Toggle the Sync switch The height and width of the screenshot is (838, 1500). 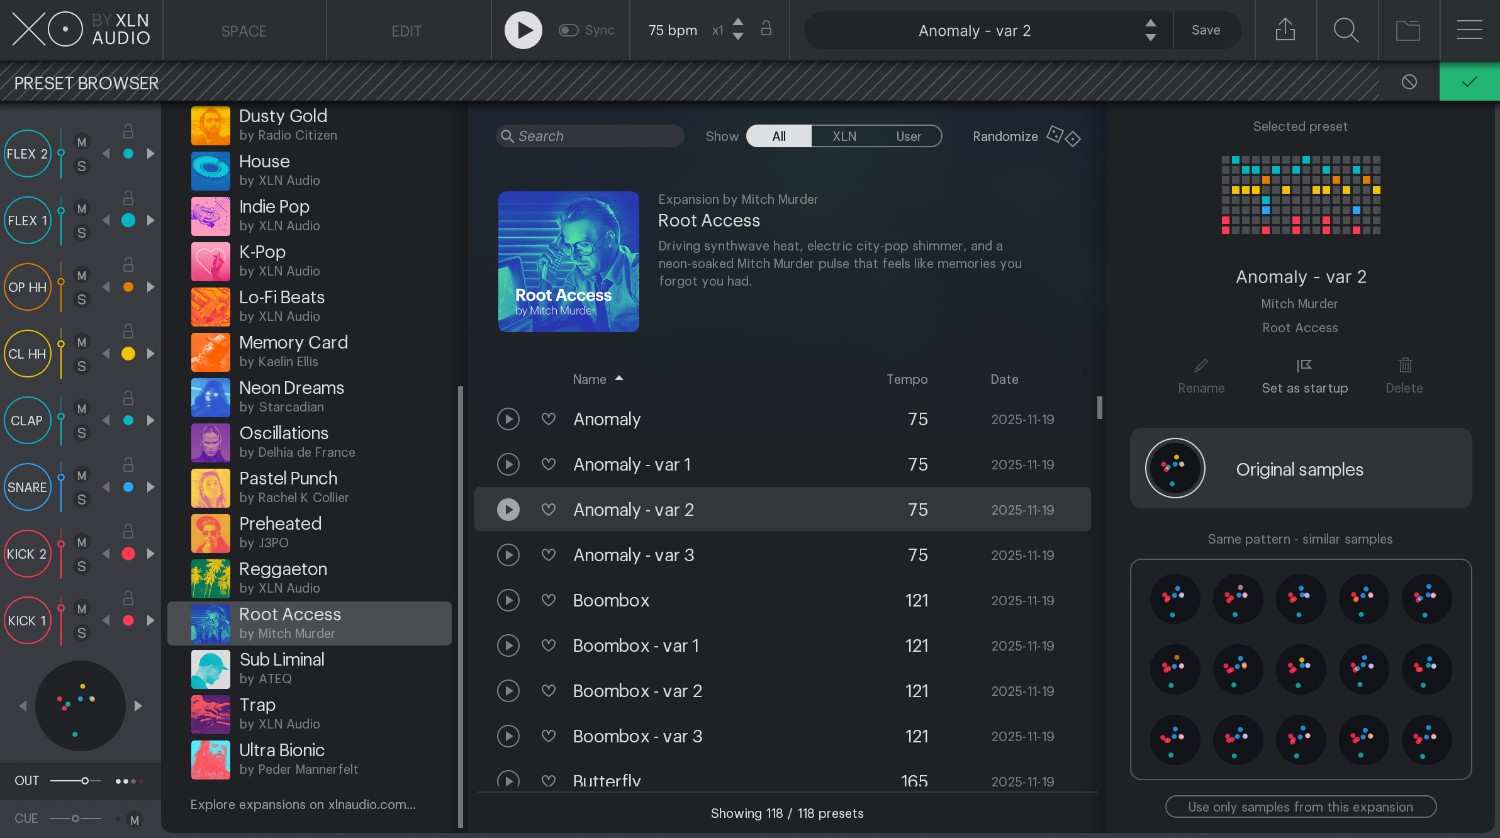click(x=569, y=30)
